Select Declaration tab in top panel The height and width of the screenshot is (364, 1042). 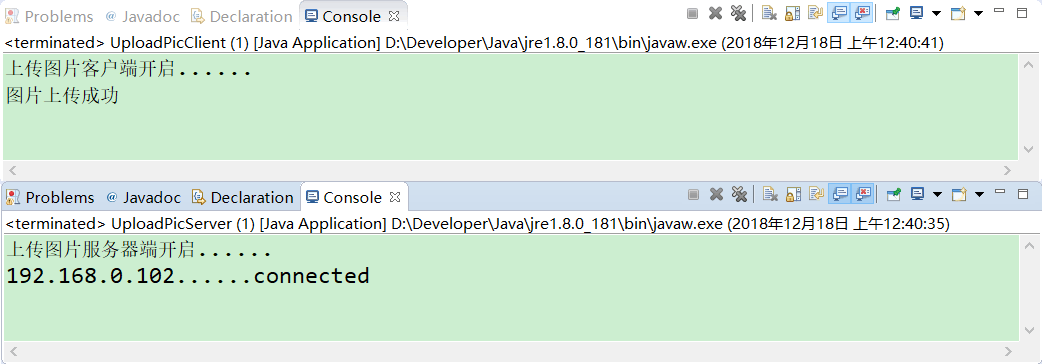[x=241, y=16]
